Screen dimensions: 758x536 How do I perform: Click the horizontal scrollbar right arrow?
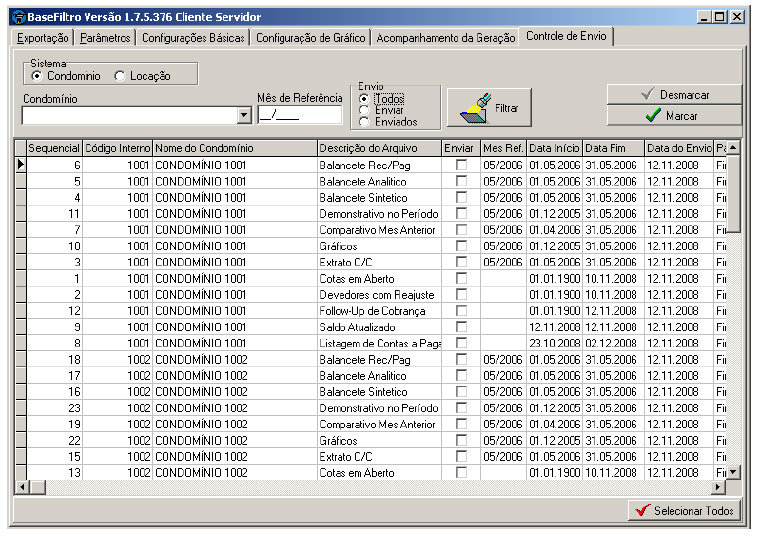pyautogui.click(x=717, y=487)
